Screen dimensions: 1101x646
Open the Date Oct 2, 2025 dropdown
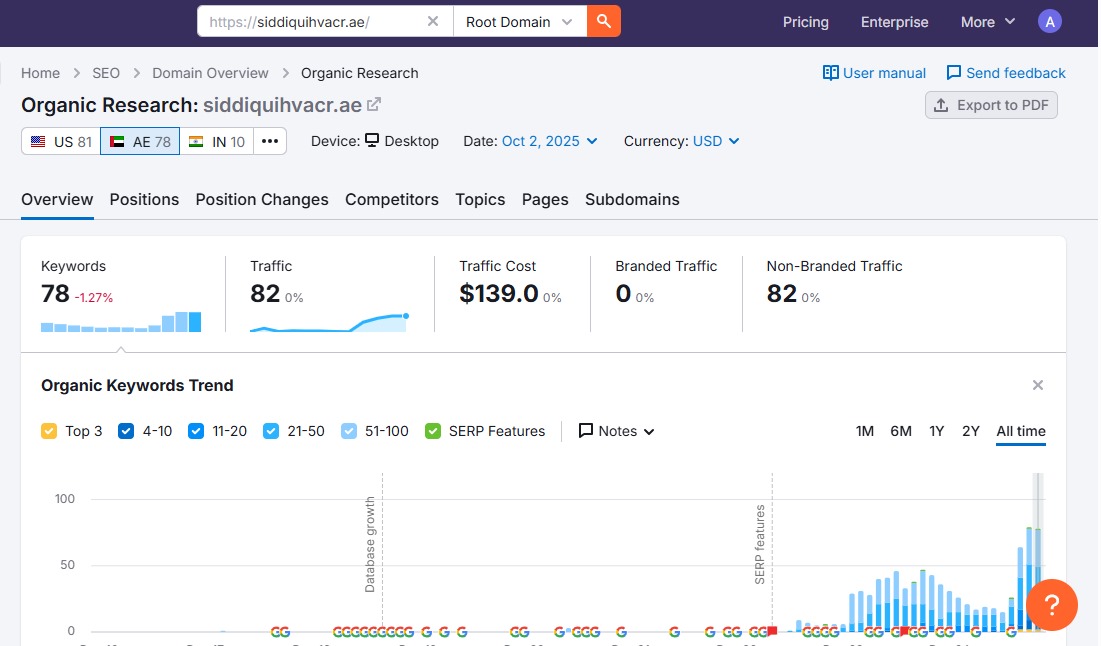point(549,141)
